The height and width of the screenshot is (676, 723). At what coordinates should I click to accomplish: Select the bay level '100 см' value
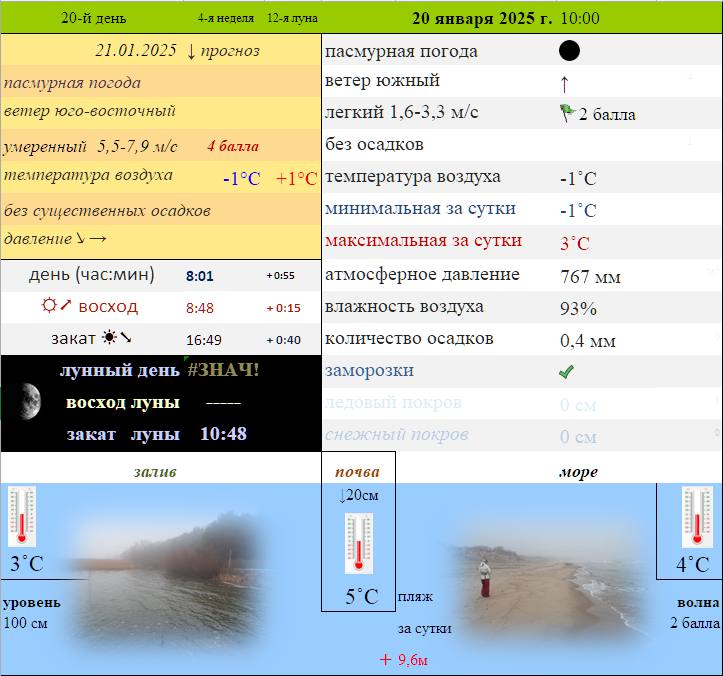click(25, 623)
